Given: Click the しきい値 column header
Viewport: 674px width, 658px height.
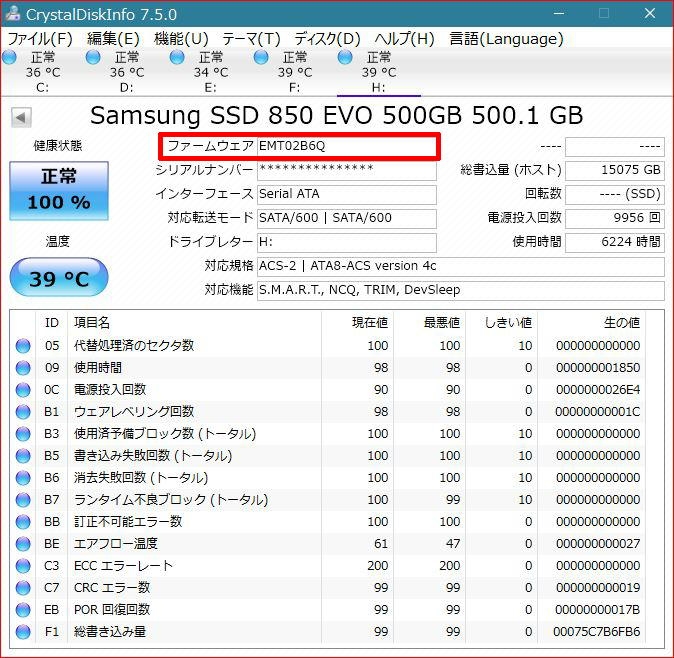Looking at the screenshot, I should [x=509, y=322].
